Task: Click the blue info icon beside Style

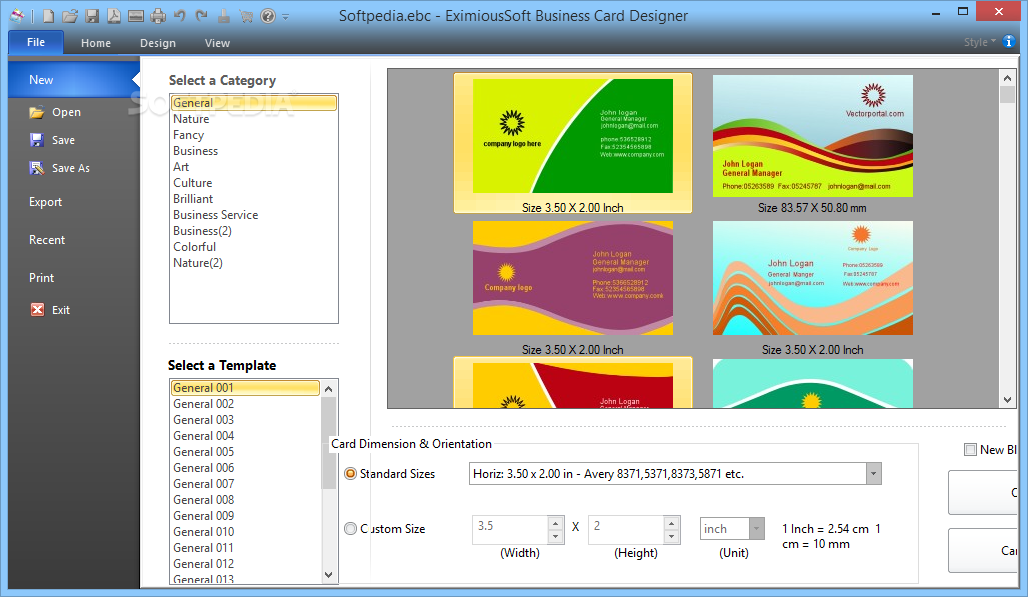Action: (1009, 41)
